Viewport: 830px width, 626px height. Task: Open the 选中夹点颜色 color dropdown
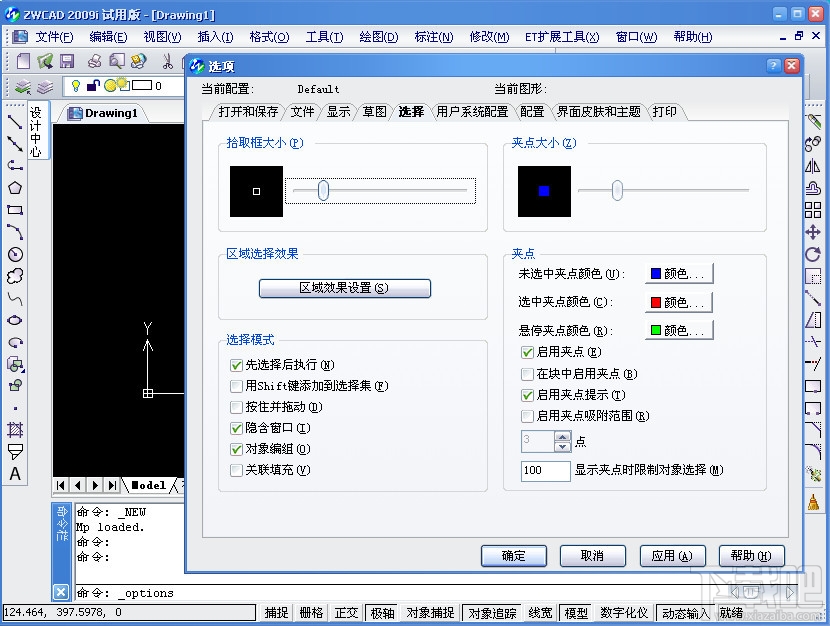tap(679, 302)
